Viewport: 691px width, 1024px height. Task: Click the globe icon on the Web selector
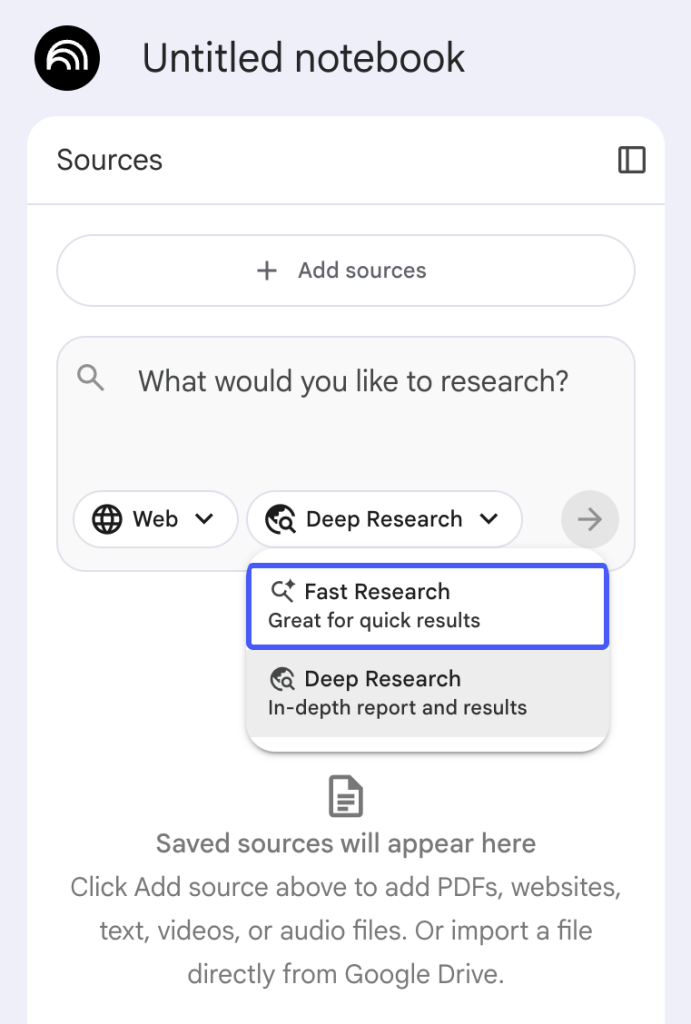pos(107,519)
